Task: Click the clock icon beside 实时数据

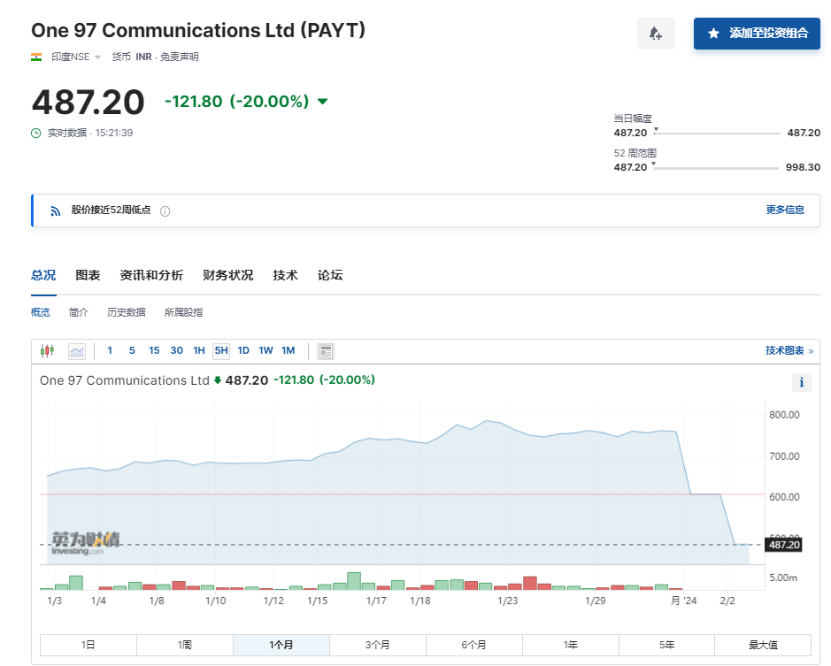Action: point(36,133)
